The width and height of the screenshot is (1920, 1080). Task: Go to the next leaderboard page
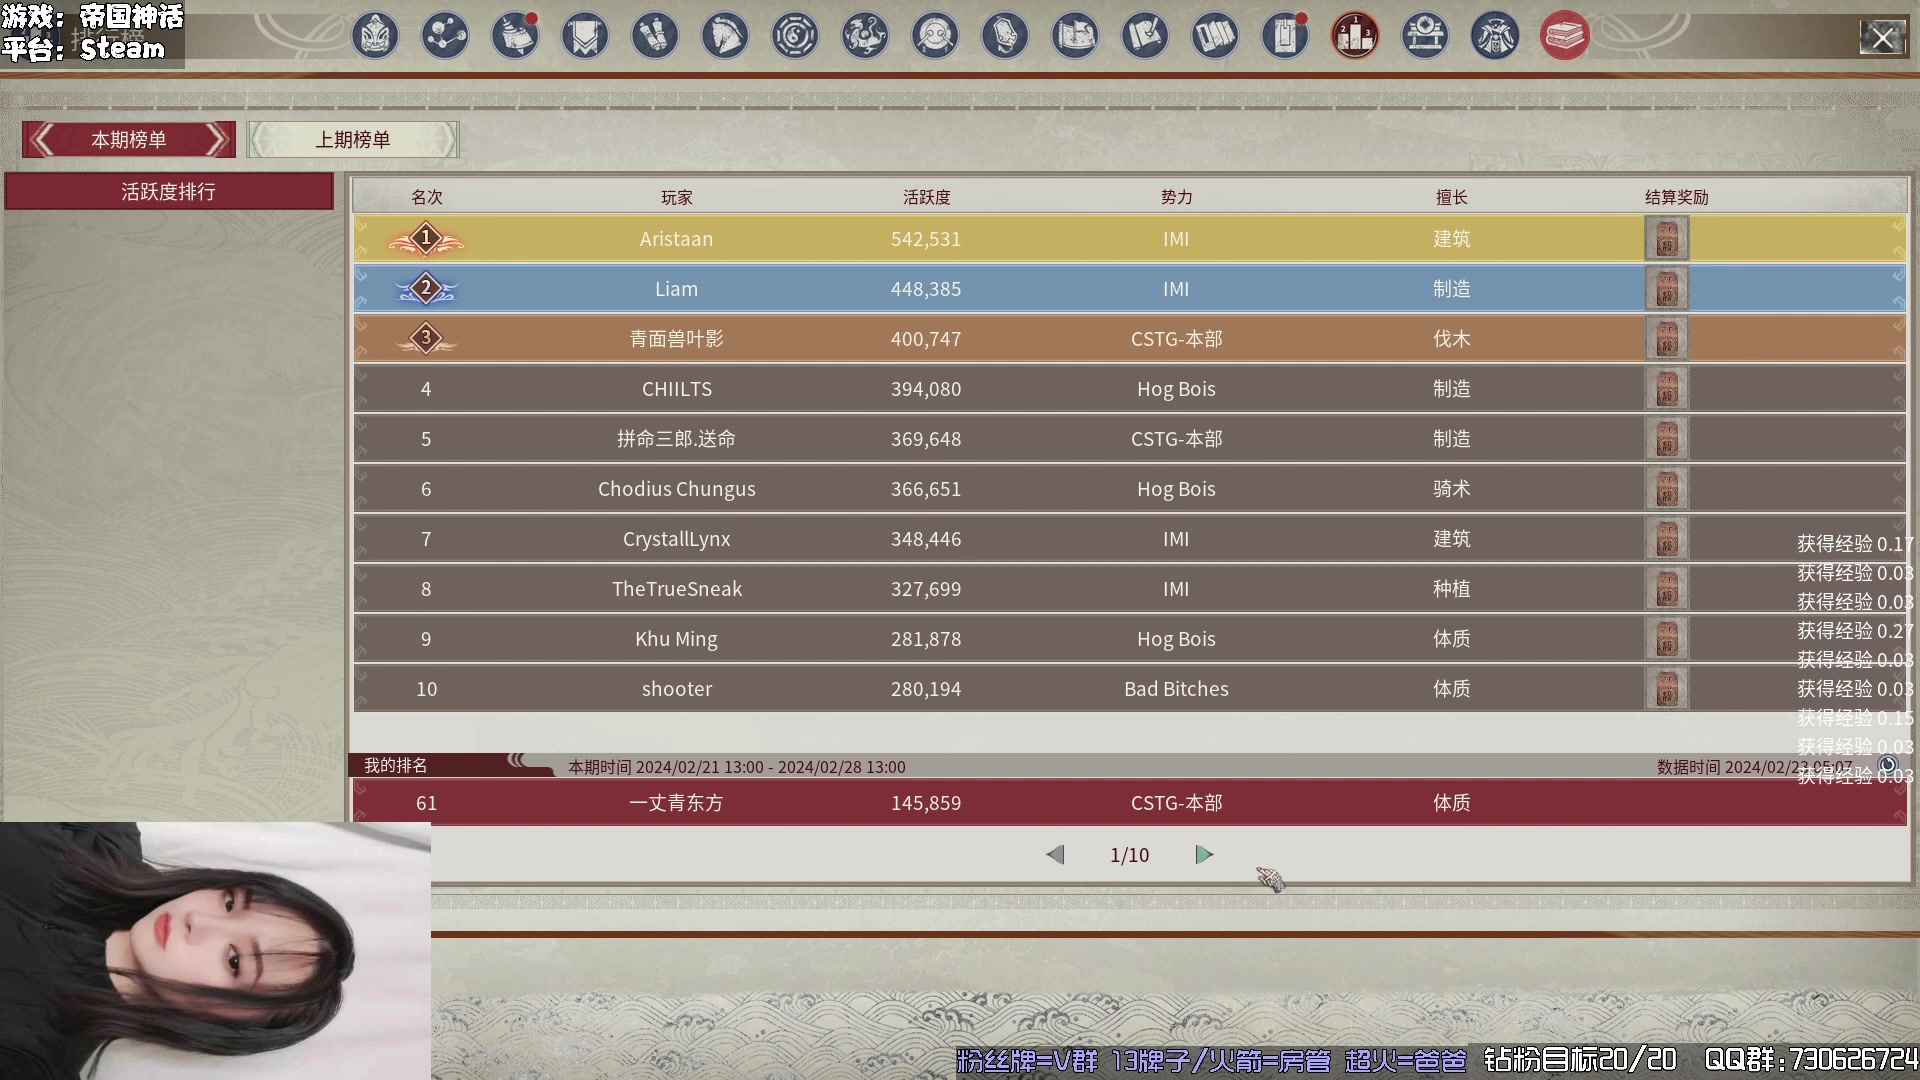click(1204, 855)
